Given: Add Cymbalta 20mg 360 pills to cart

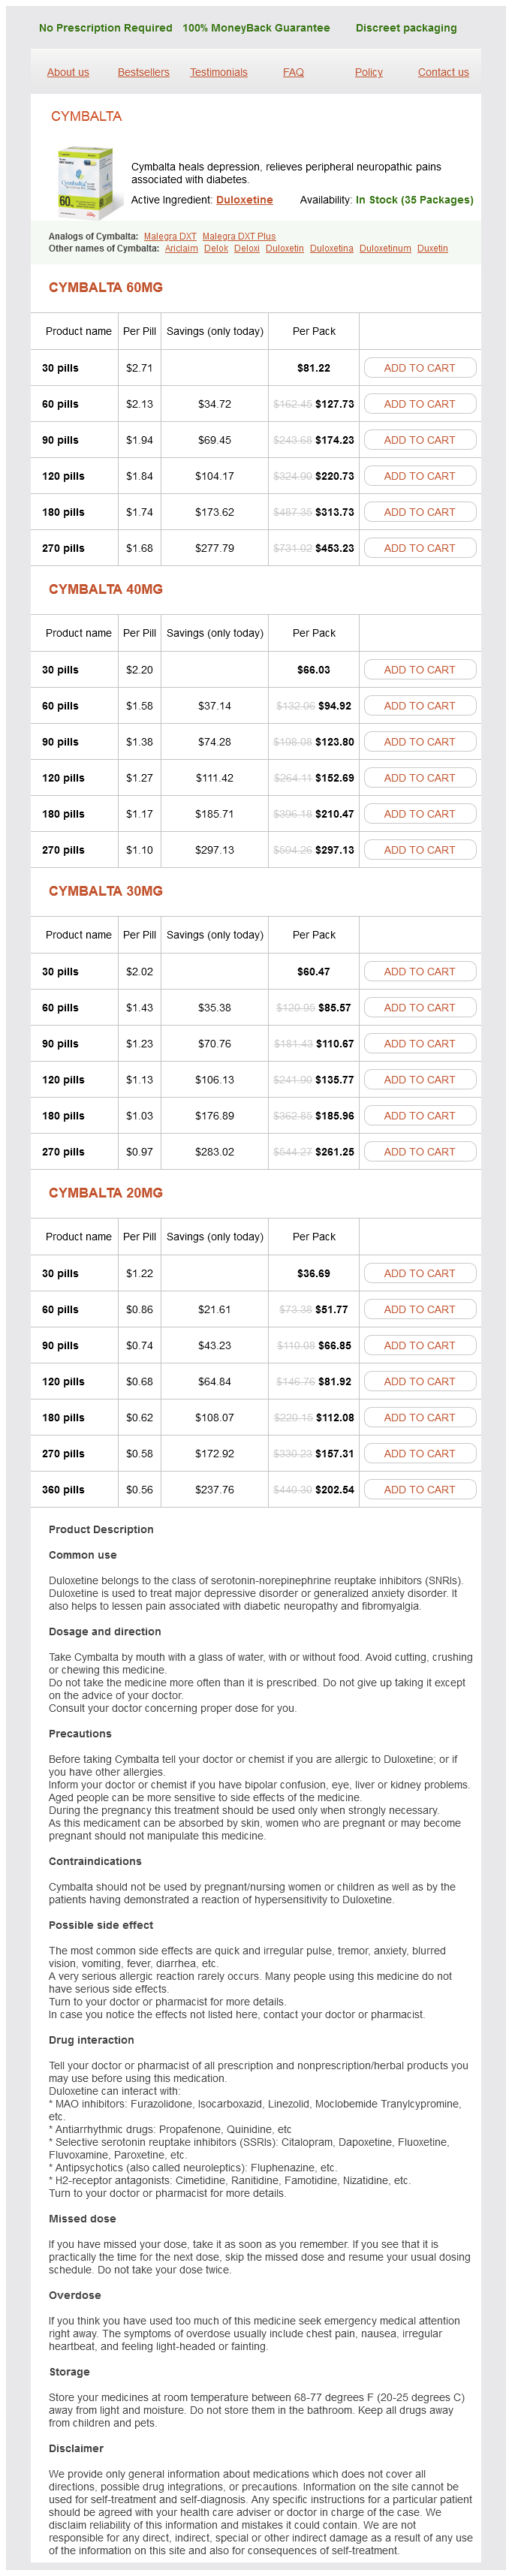Looking at the screenshot, I should click(419, 1490).
